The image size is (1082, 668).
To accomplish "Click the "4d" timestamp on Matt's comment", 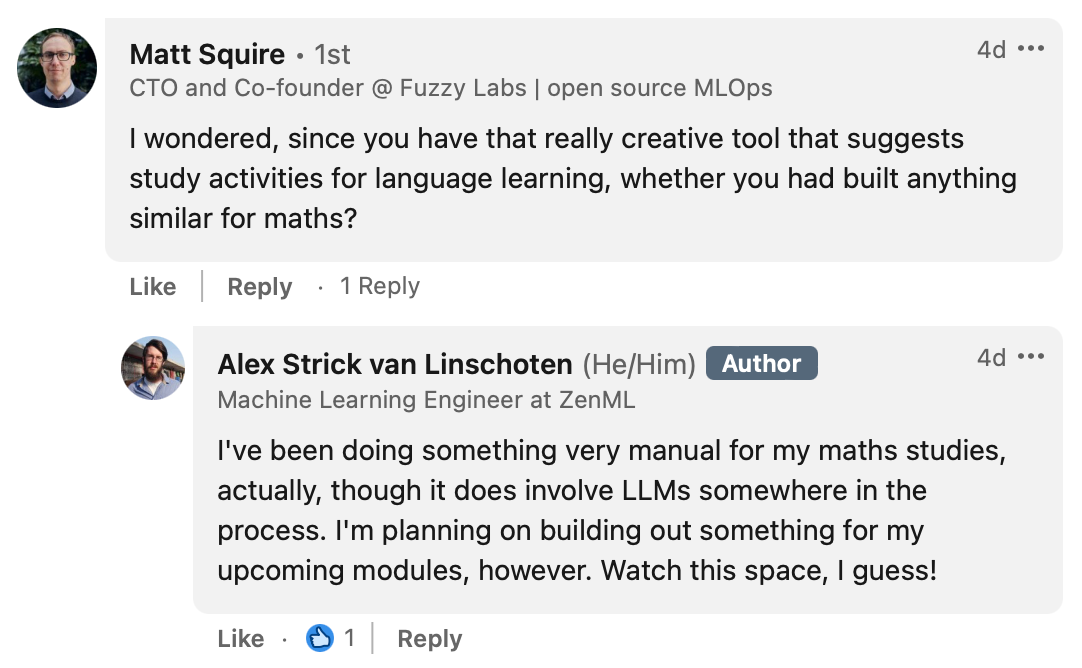I will (991, 49).
